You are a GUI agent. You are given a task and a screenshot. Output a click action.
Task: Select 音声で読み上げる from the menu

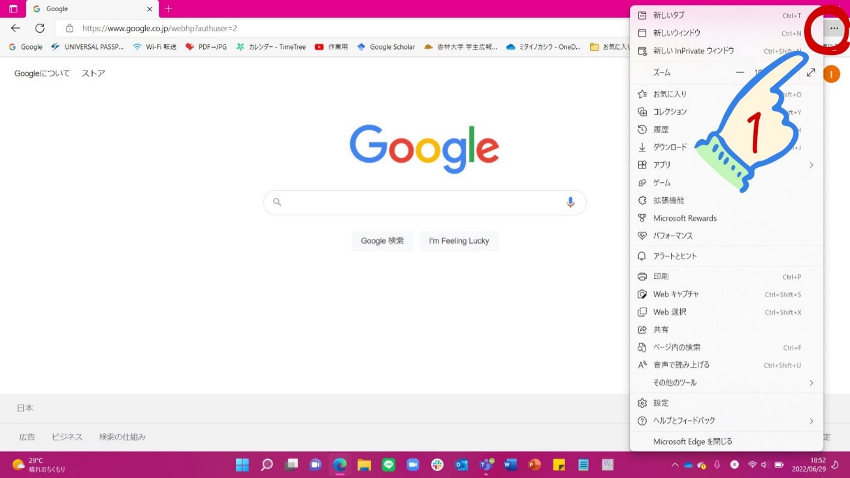pos(726,365)
